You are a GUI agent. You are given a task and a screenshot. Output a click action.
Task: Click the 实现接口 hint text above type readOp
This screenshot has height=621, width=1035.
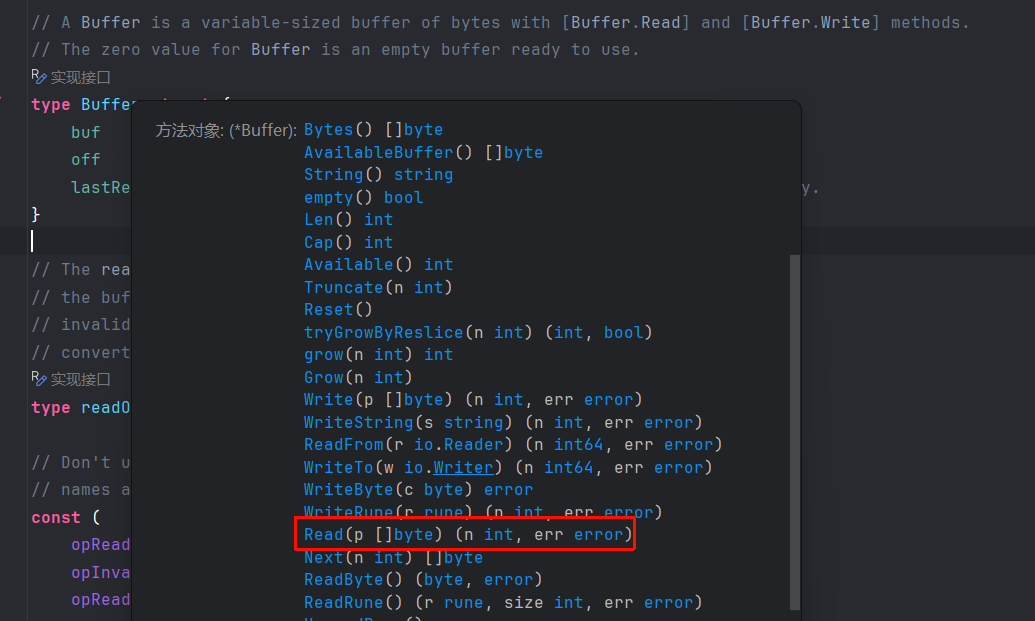(81, 380)
